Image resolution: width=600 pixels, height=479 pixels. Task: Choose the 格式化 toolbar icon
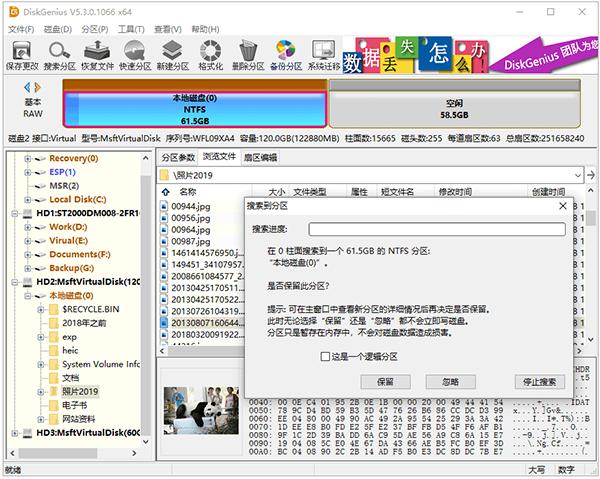pyautogui.click(x=210, y=56)
